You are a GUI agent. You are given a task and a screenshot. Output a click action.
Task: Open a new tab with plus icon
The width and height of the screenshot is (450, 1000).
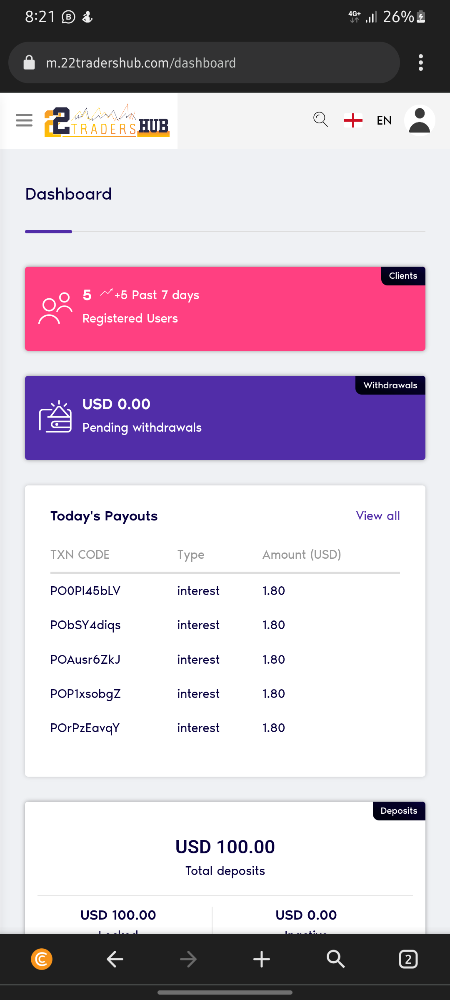[x=262, y=959]
